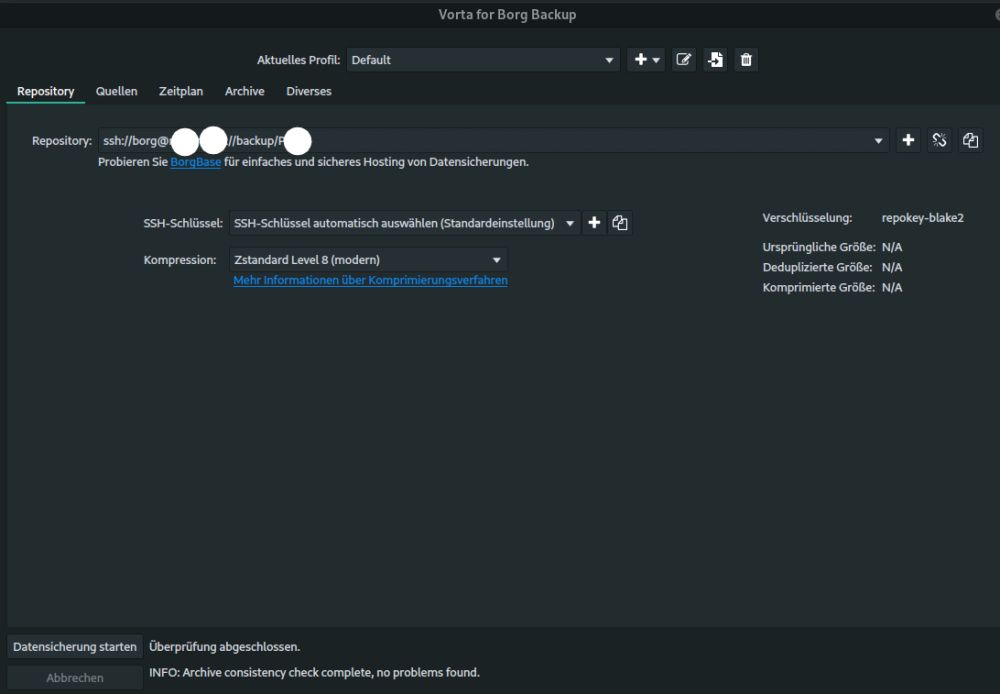Add new repository with plus icon
The height and width of the screenshot is (694, 1000).
pos(908,140)
